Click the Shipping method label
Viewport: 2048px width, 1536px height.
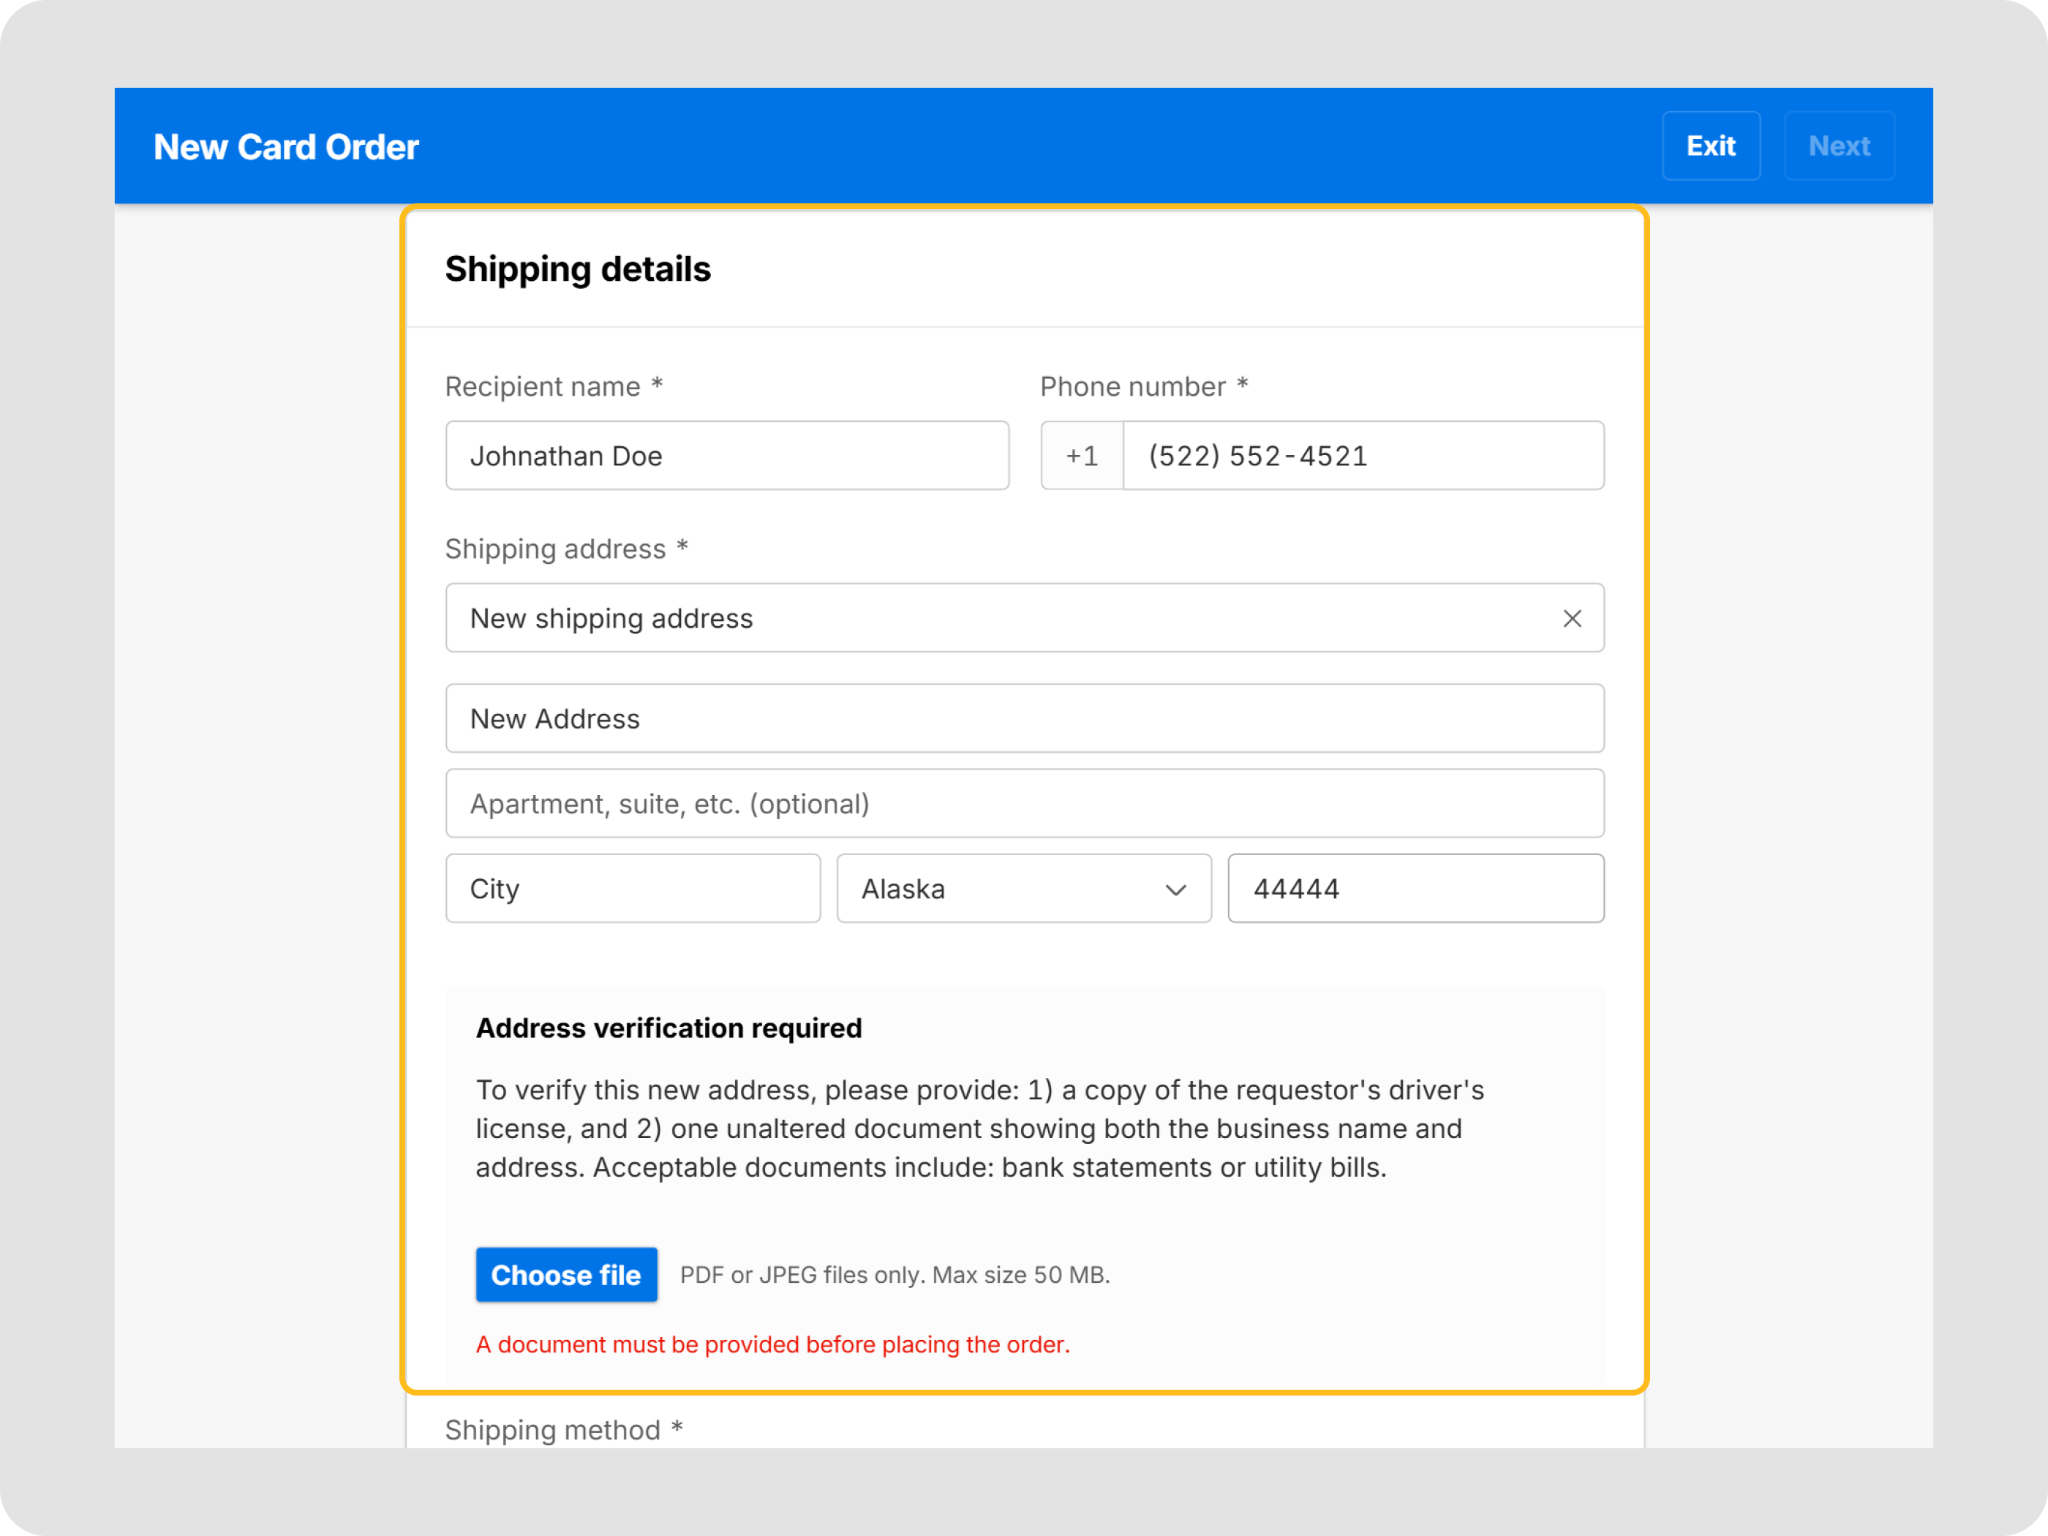coord(563,1430)
